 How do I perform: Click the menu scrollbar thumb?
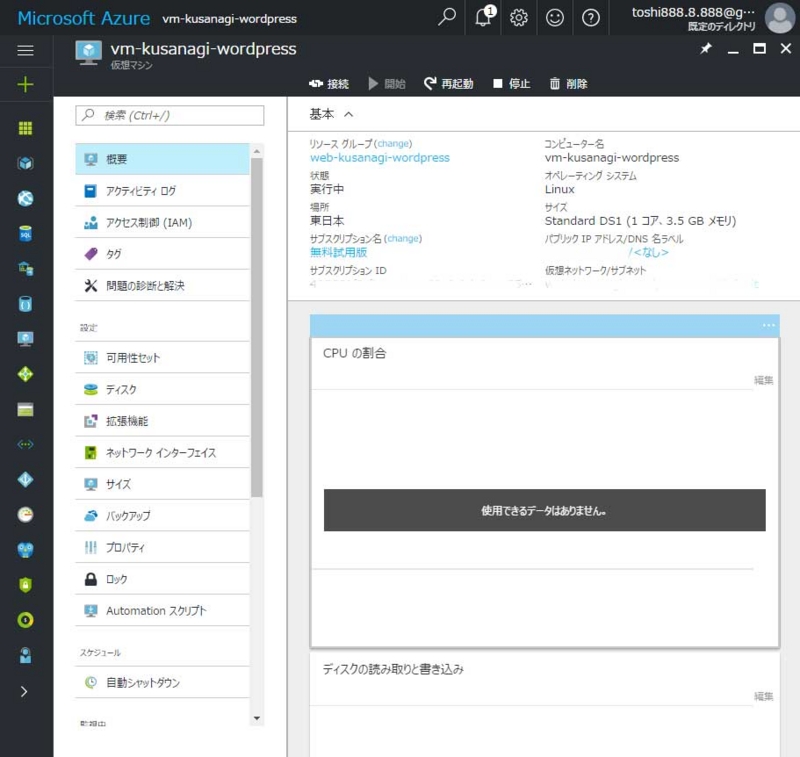tap(257, 326)
